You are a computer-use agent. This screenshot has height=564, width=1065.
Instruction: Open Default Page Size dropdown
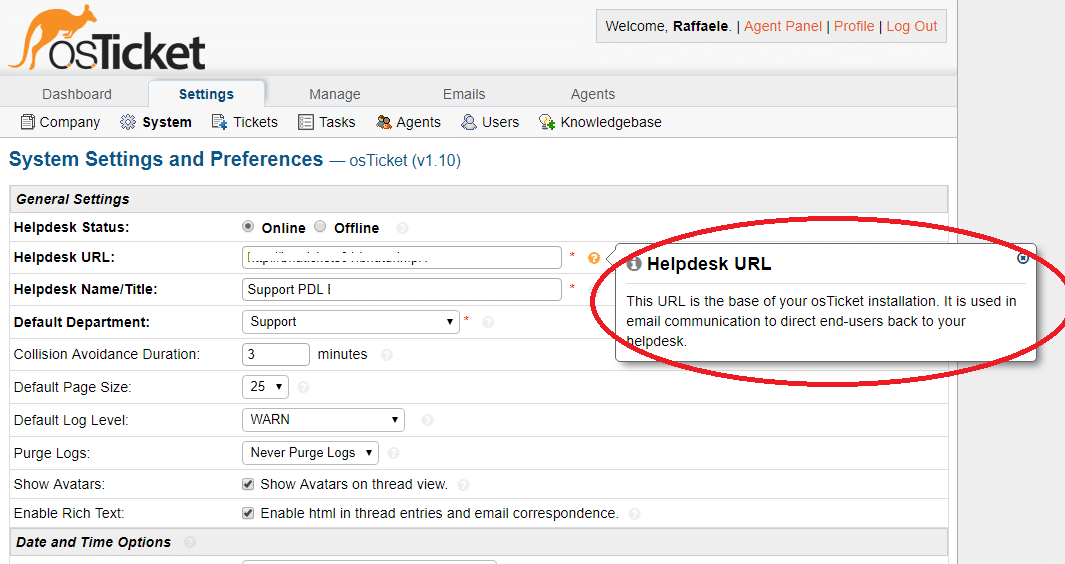point(266,387)
